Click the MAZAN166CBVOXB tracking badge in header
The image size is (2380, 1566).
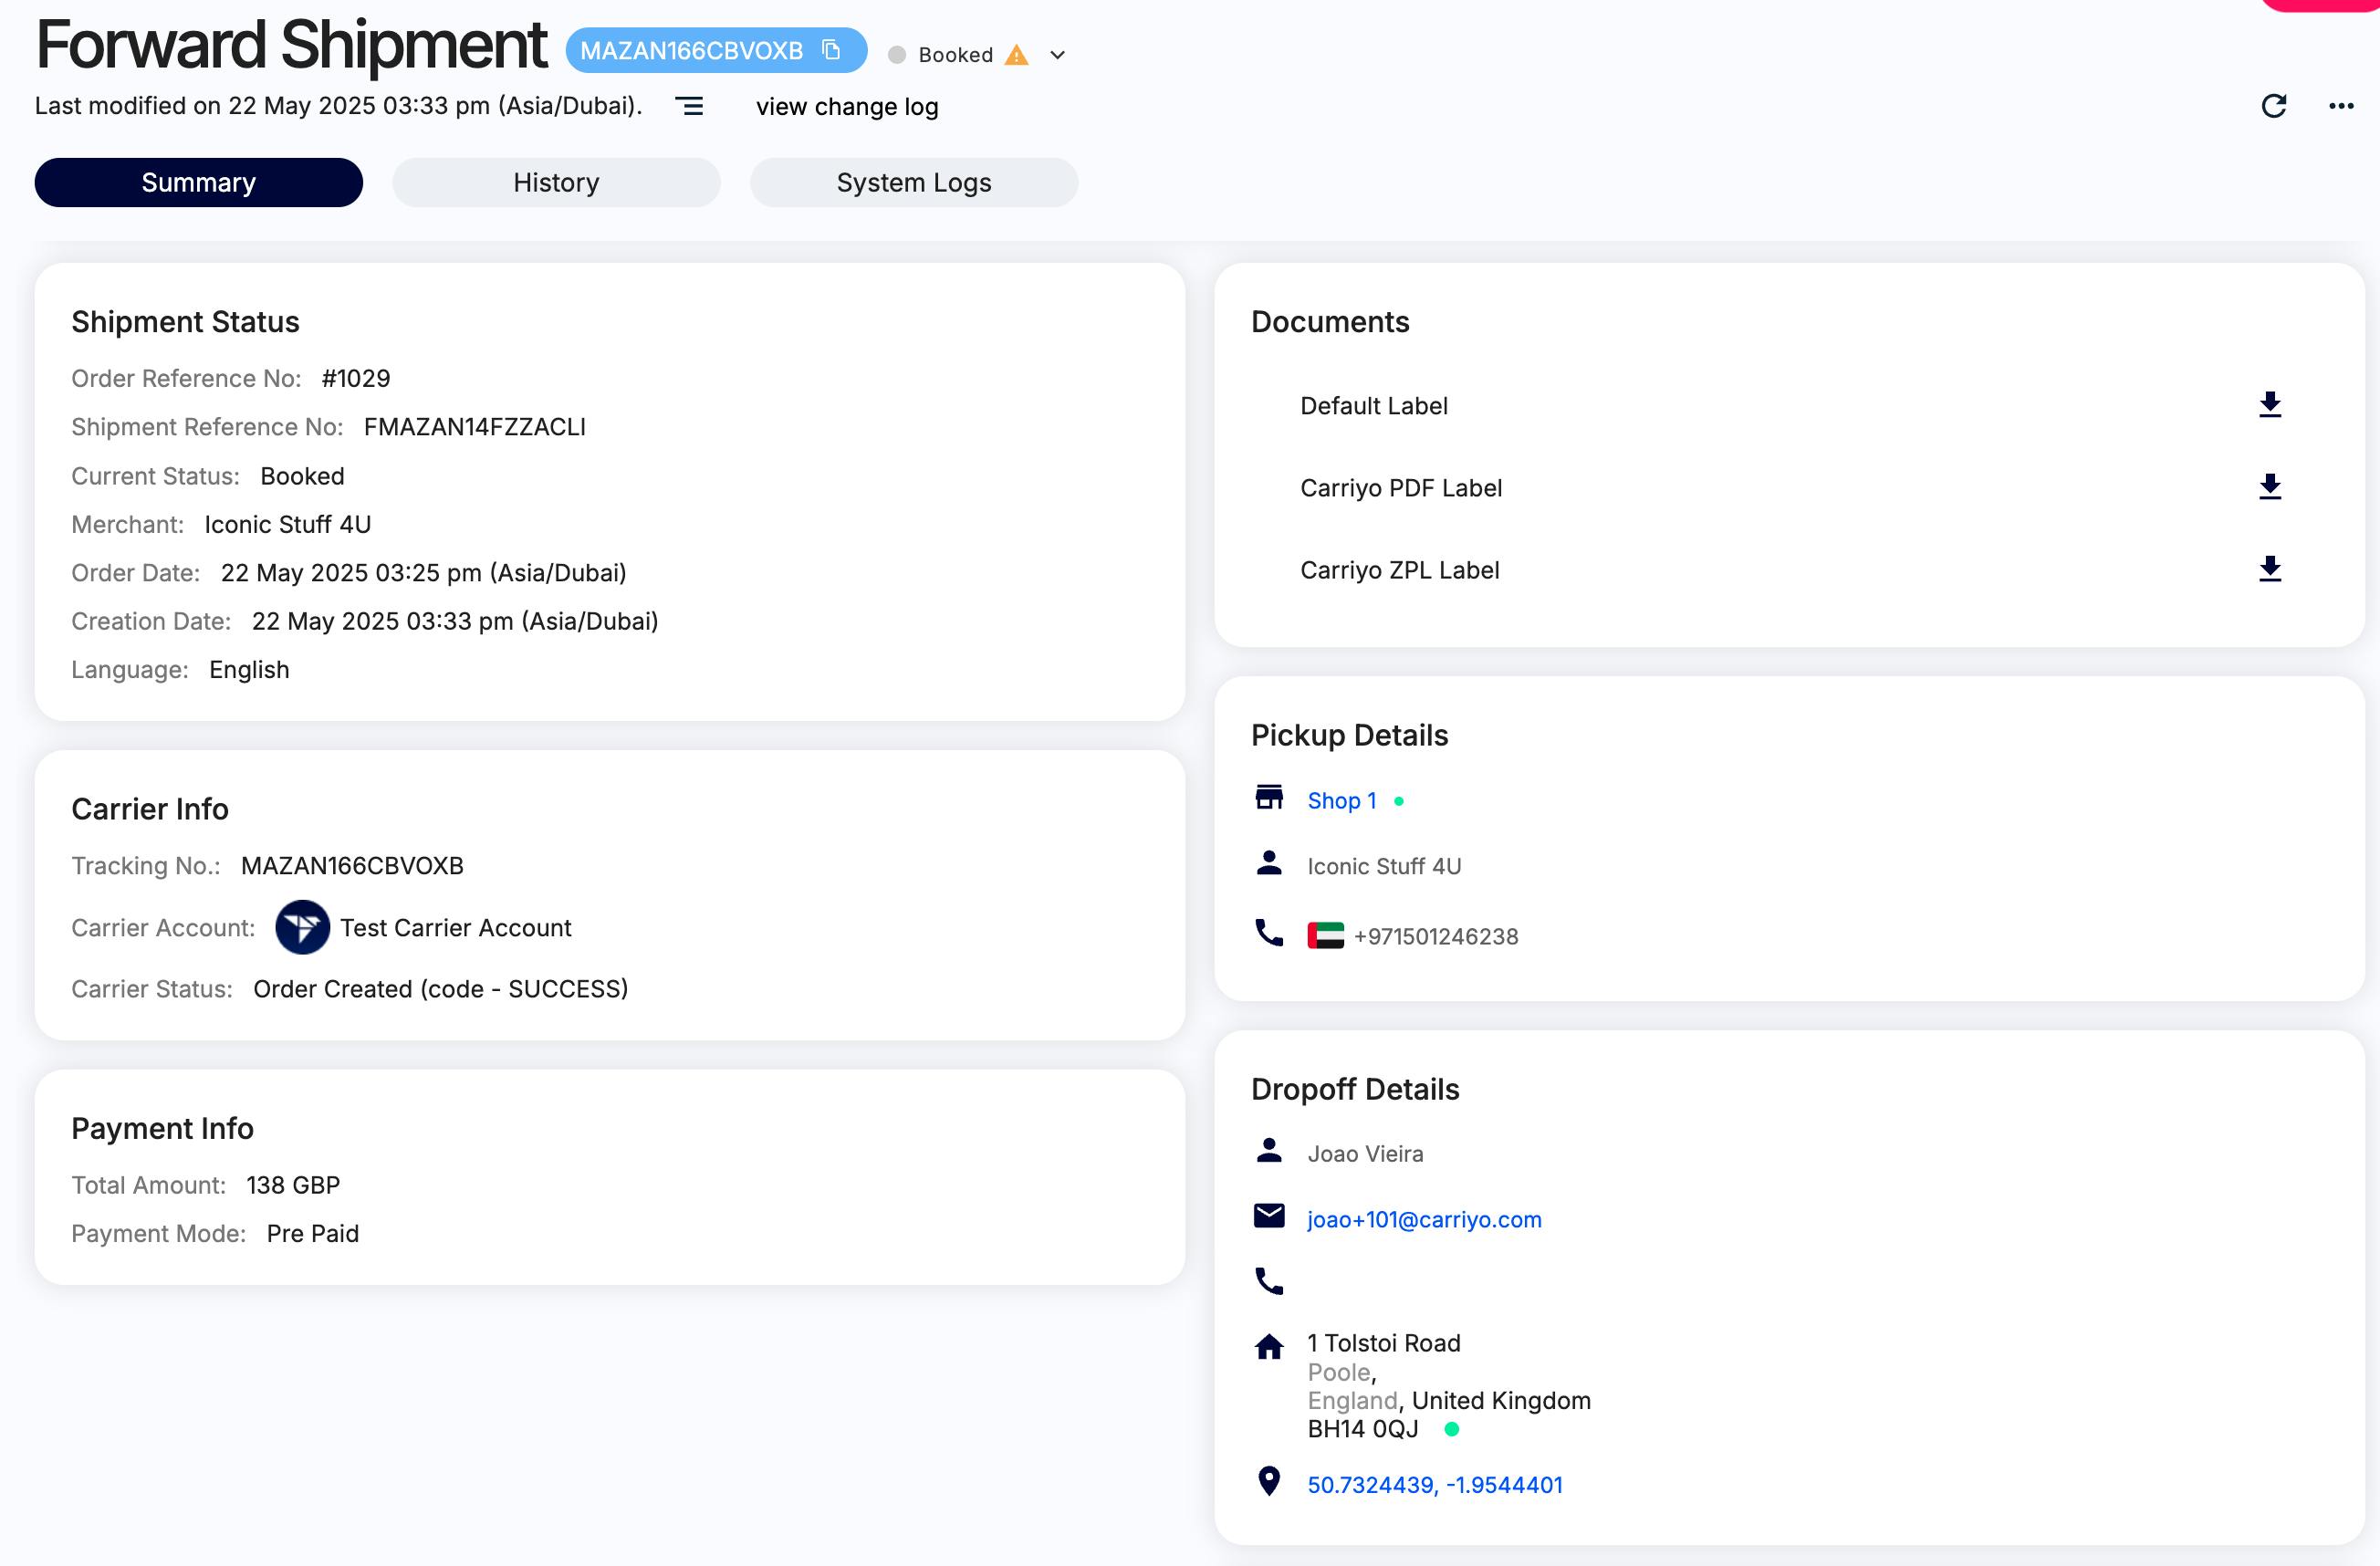pyautogui.click(x=716, y=50)
